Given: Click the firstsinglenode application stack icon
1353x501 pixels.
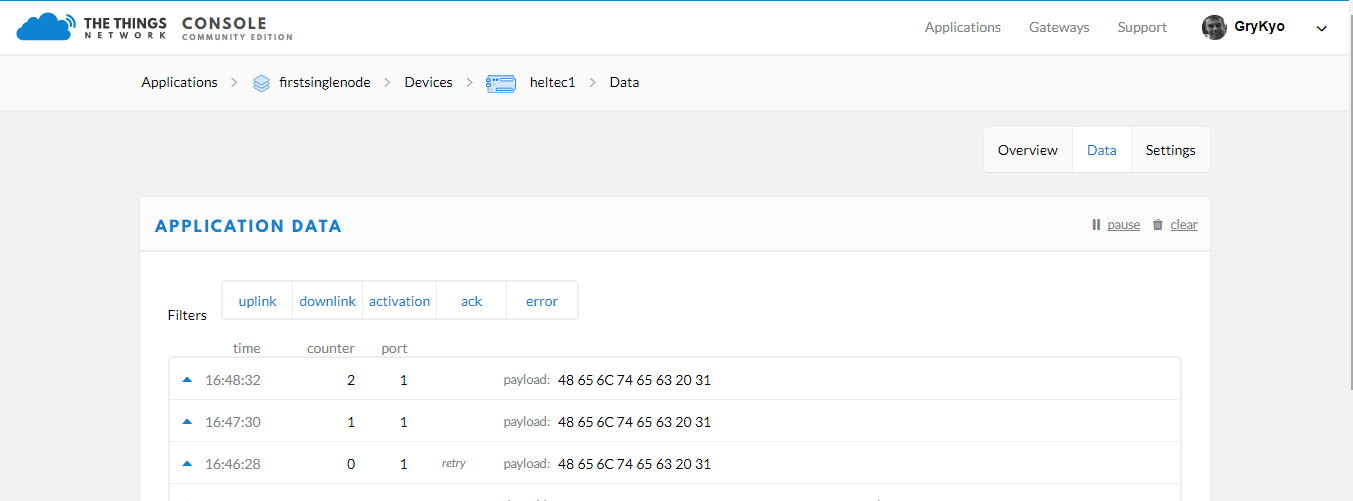Looking at the screenshot, I should coord(262,83).
